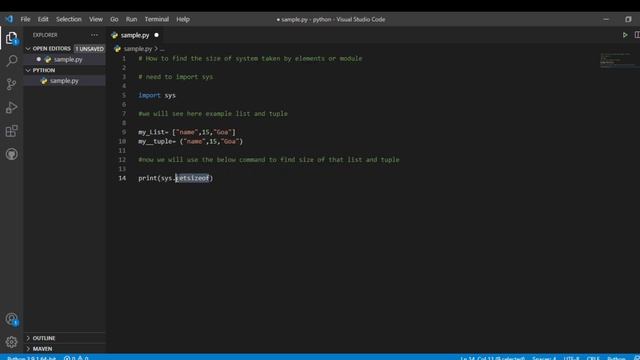Click Spaces: 4 indentation status
640x360 pixels.
click(544, 358)
